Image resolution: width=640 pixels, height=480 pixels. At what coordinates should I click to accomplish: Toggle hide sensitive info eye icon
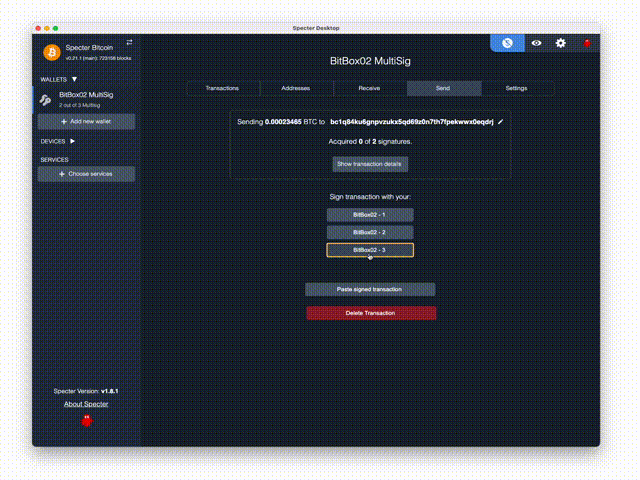[536, 43]
